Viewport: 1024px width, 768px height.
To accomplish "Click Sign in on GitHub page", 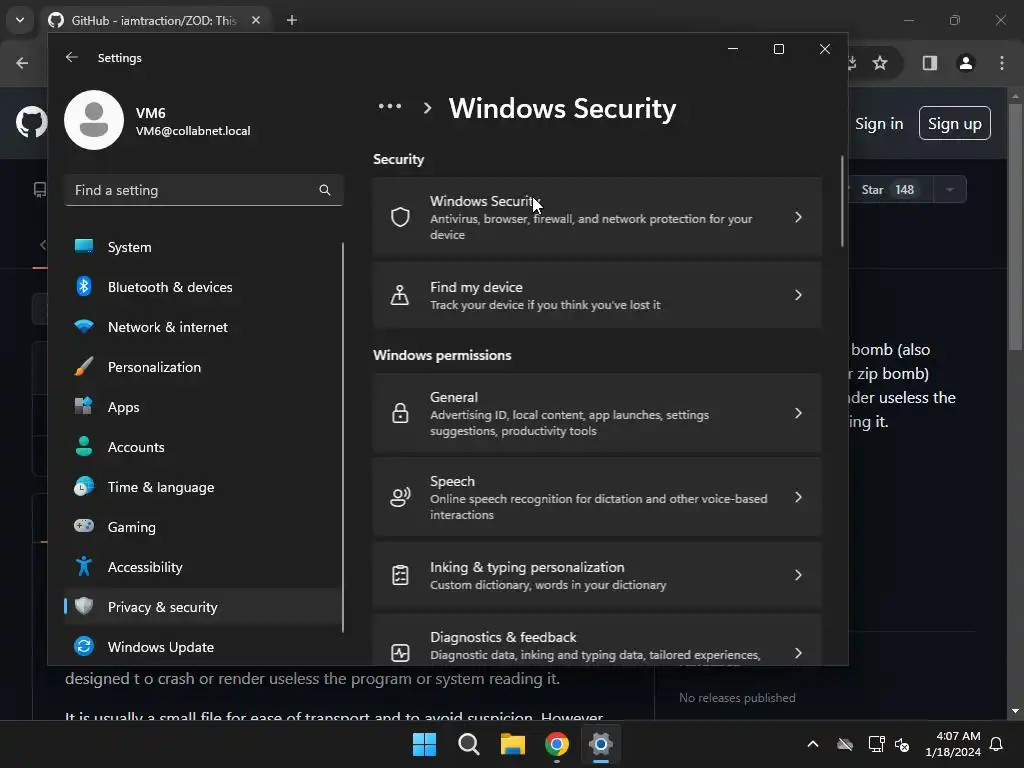I will [879, 123].
